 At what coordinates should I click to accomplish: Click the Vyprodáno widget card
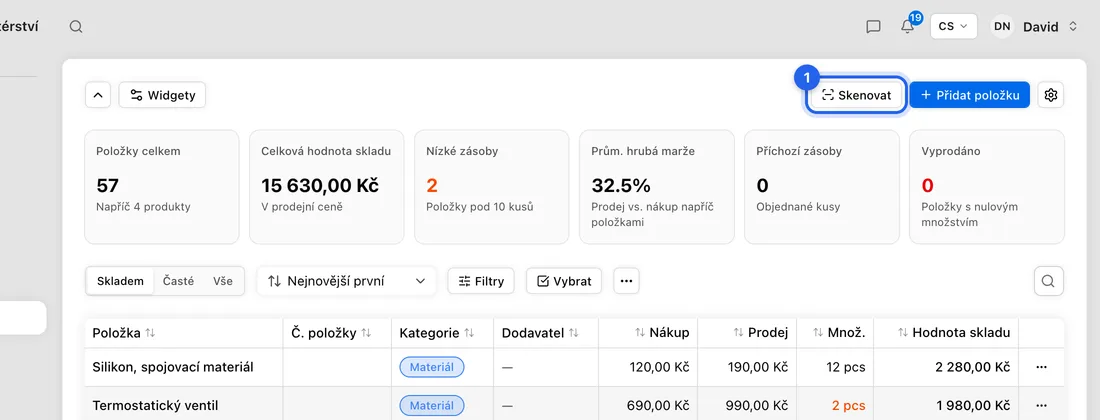point(987,187)
